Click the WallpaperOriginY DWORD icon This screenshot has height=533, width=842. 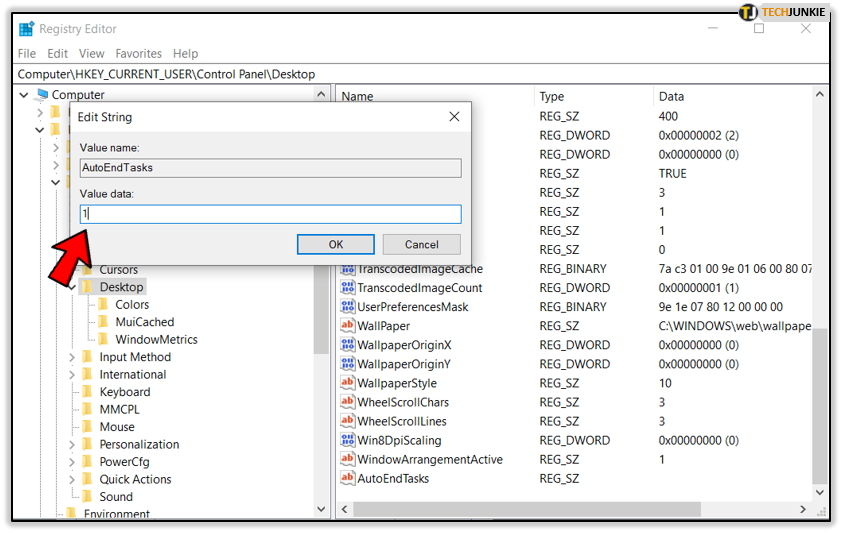click(347, 364)
